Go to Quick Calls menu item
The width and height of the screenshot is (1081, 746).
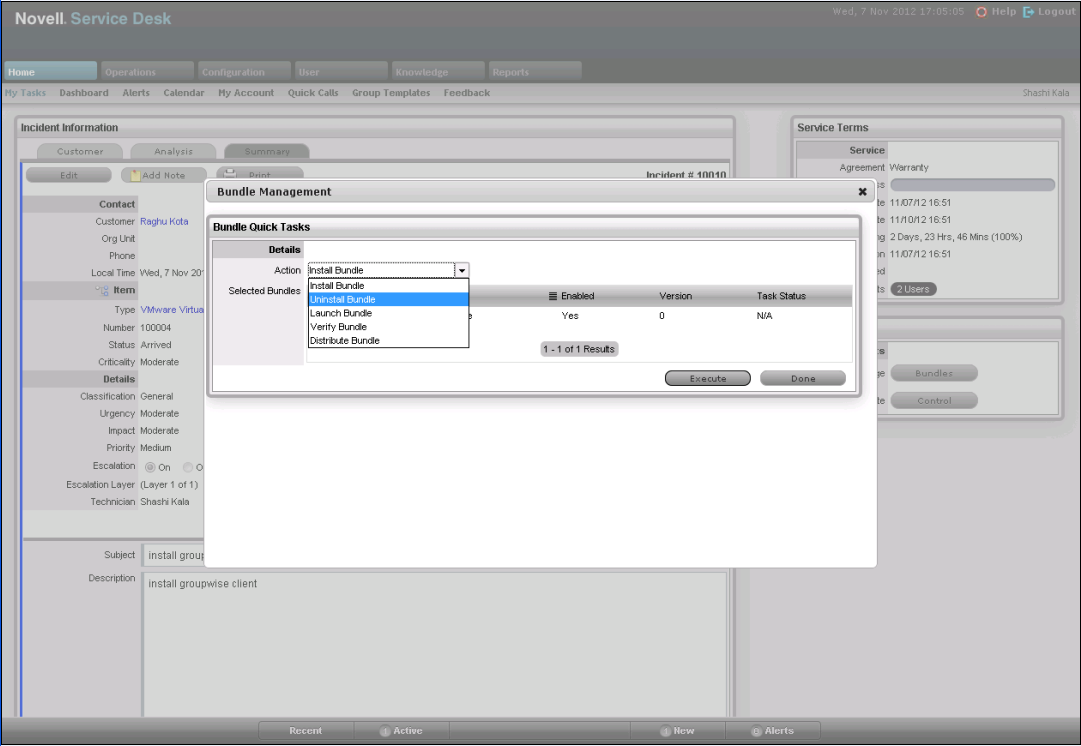coord(313,93)
